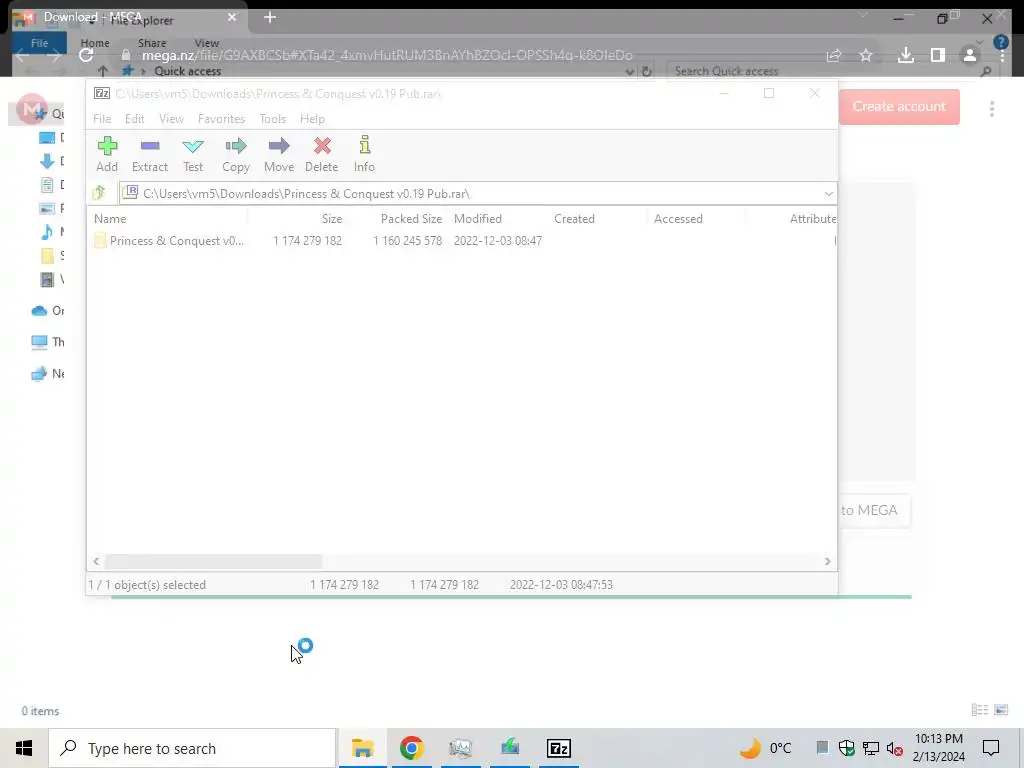The width and height of the screenshot is (1024, 768).
Task: Reload the MEGA page in Chrome
Action: [86, 55]
